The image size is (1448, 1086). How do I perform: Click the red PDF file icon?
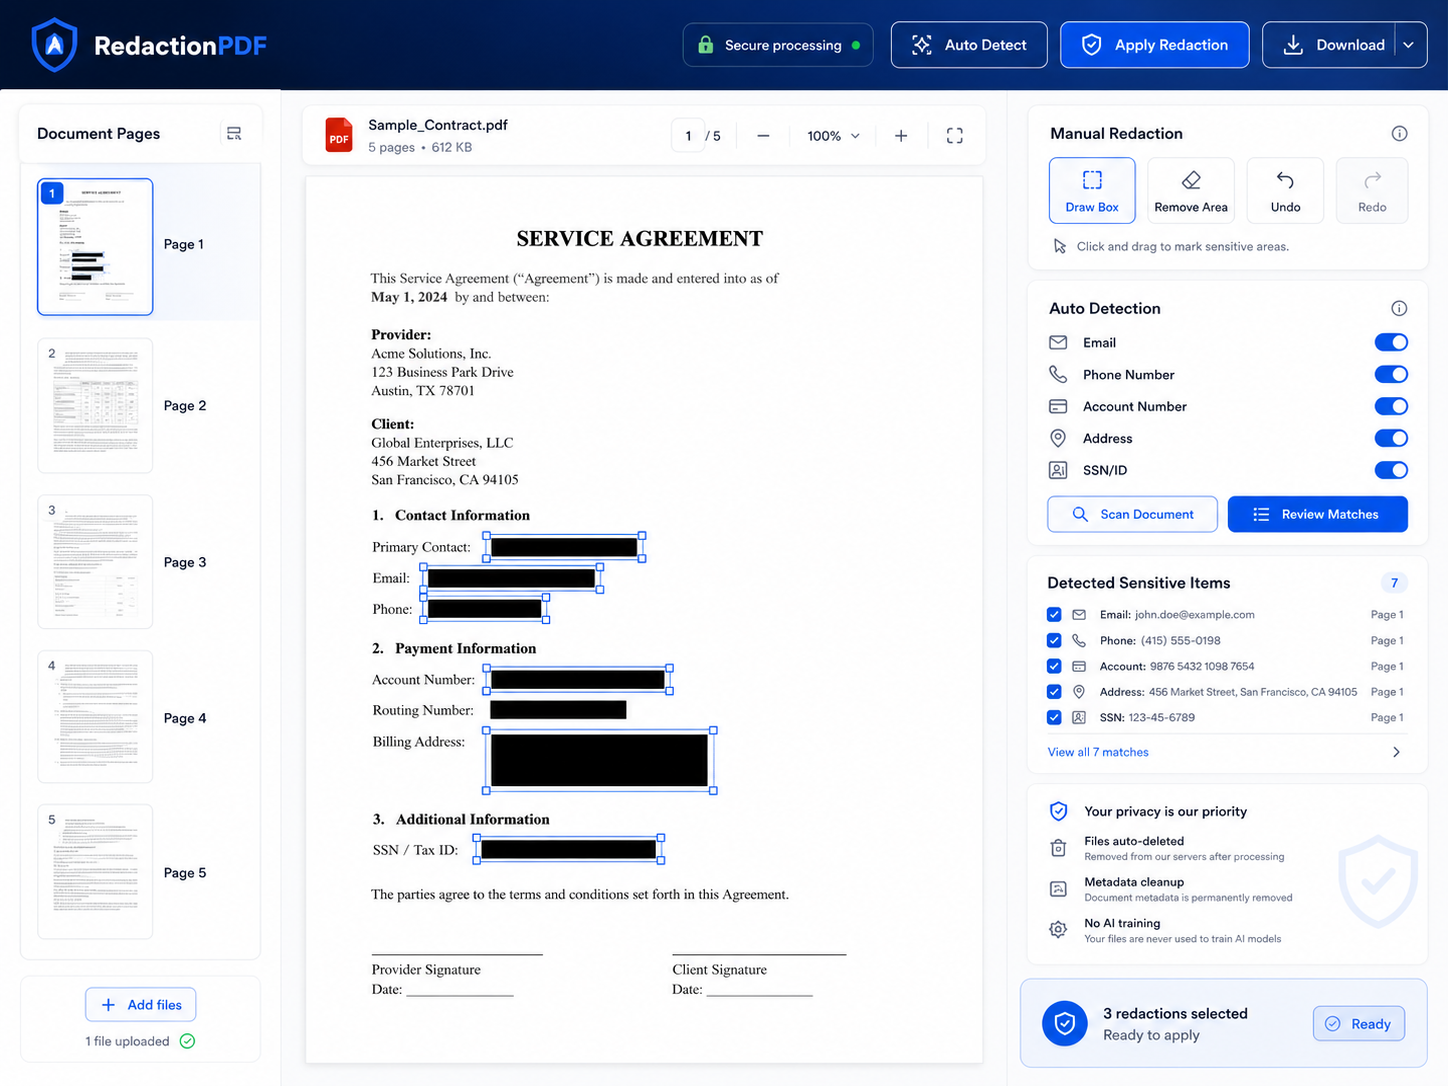[339, 135]
